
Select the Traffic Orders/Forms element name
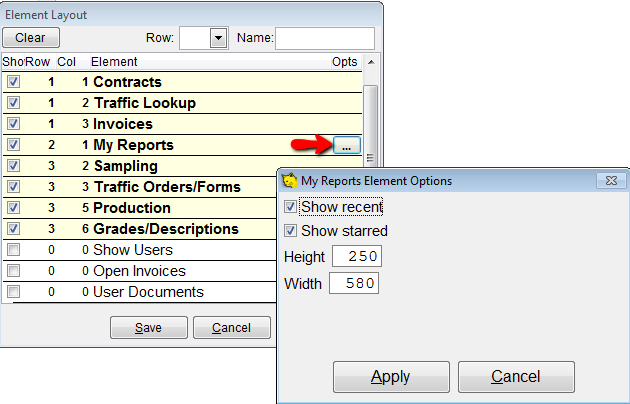[167, 187]
